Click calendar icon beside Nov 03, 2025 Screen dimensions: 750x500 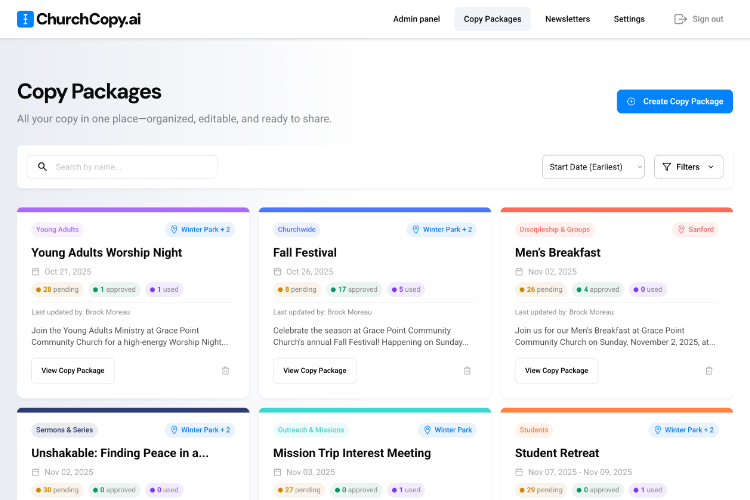point(277,472)
